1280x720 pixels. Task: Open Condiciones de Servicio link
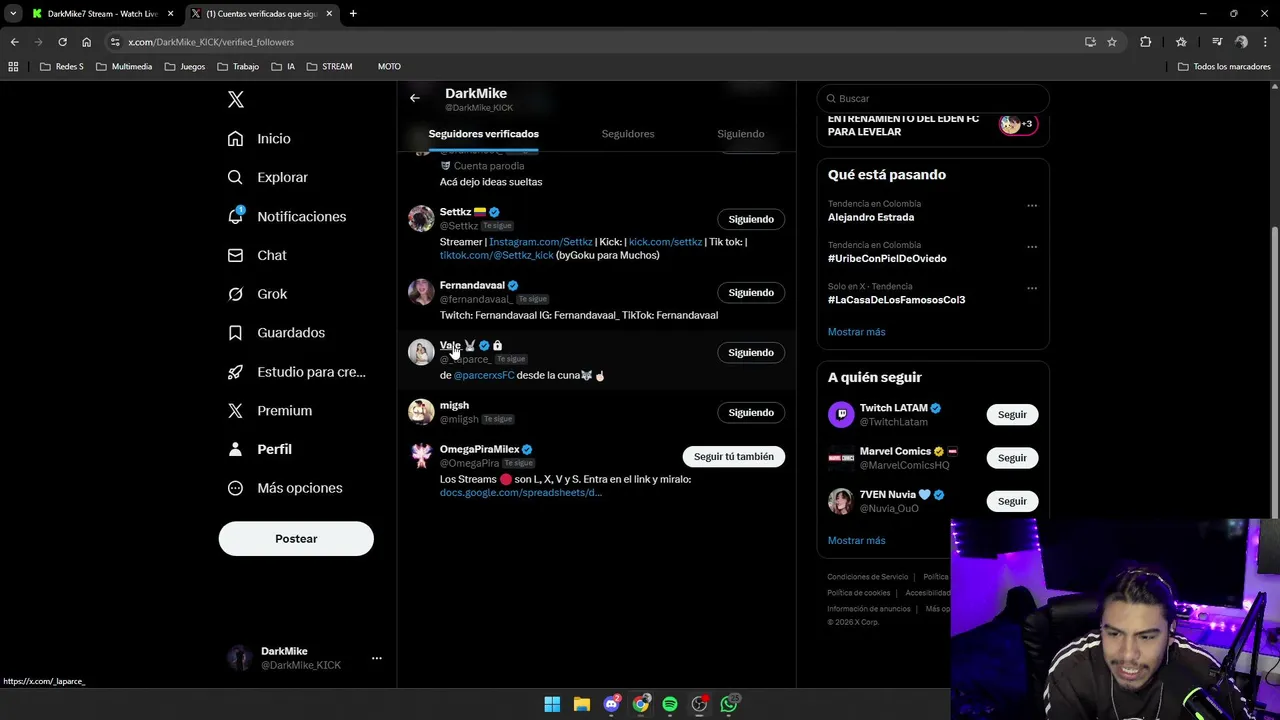pos(867,577)
